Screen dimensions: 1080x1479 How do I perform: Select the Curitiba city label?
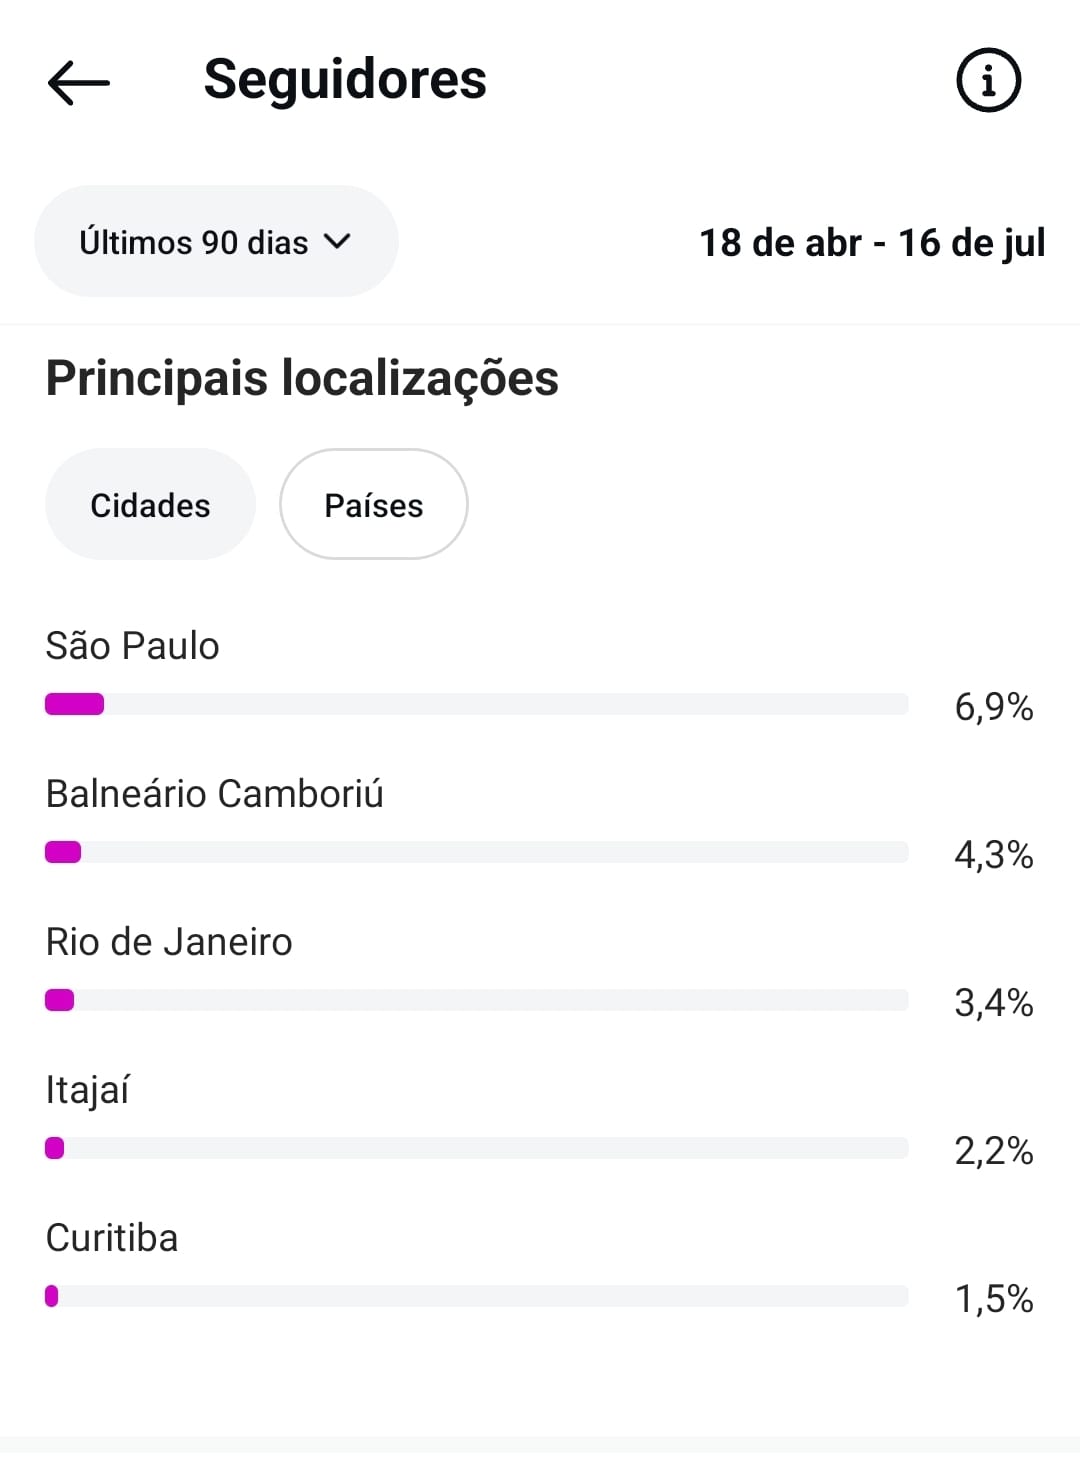(112, 1238)
